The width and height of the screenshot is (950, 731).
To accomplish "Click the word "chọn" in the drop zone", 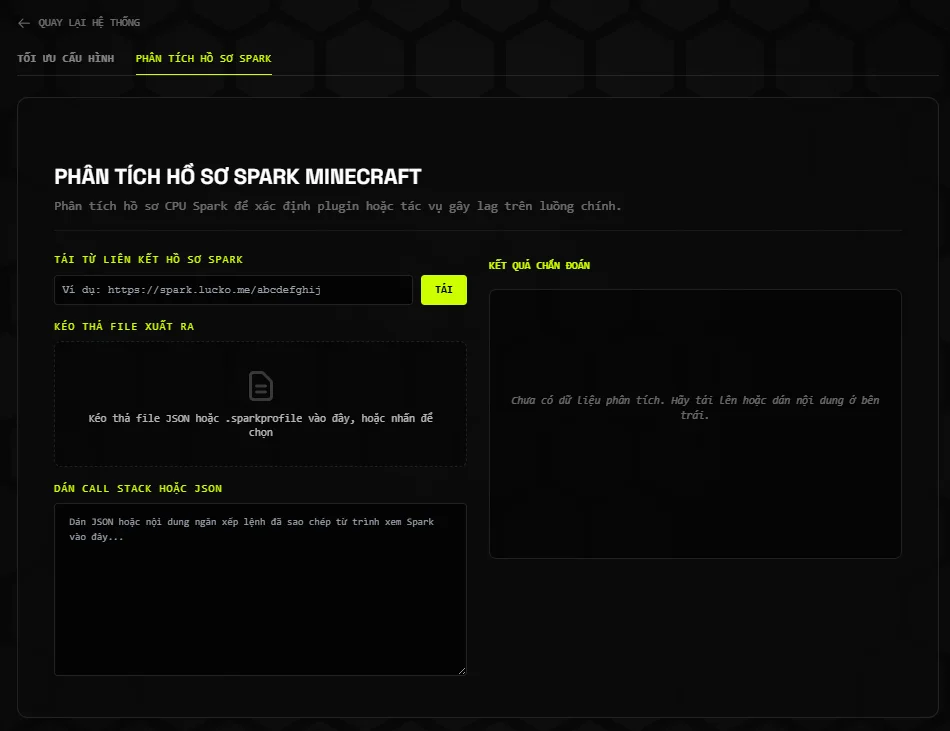I will (x=261, y=432).
